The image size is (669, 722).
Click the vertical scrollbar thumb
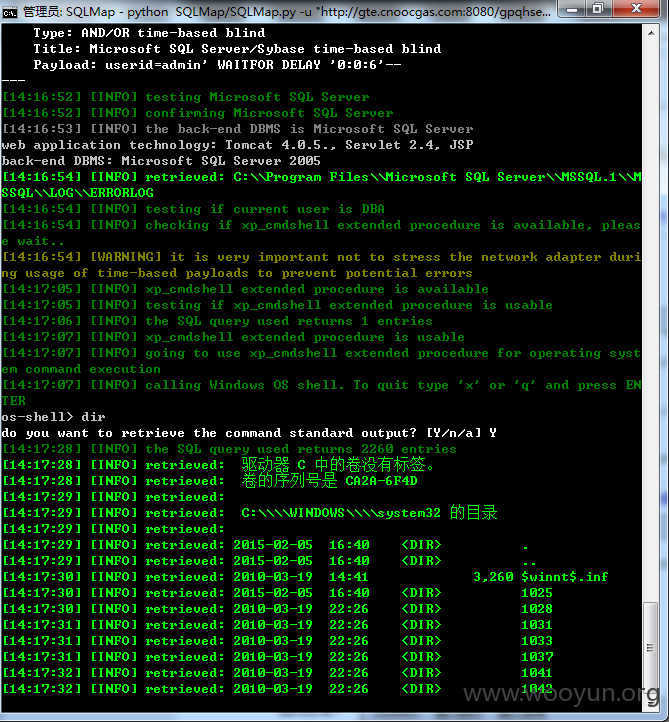[x=650, y=648]
